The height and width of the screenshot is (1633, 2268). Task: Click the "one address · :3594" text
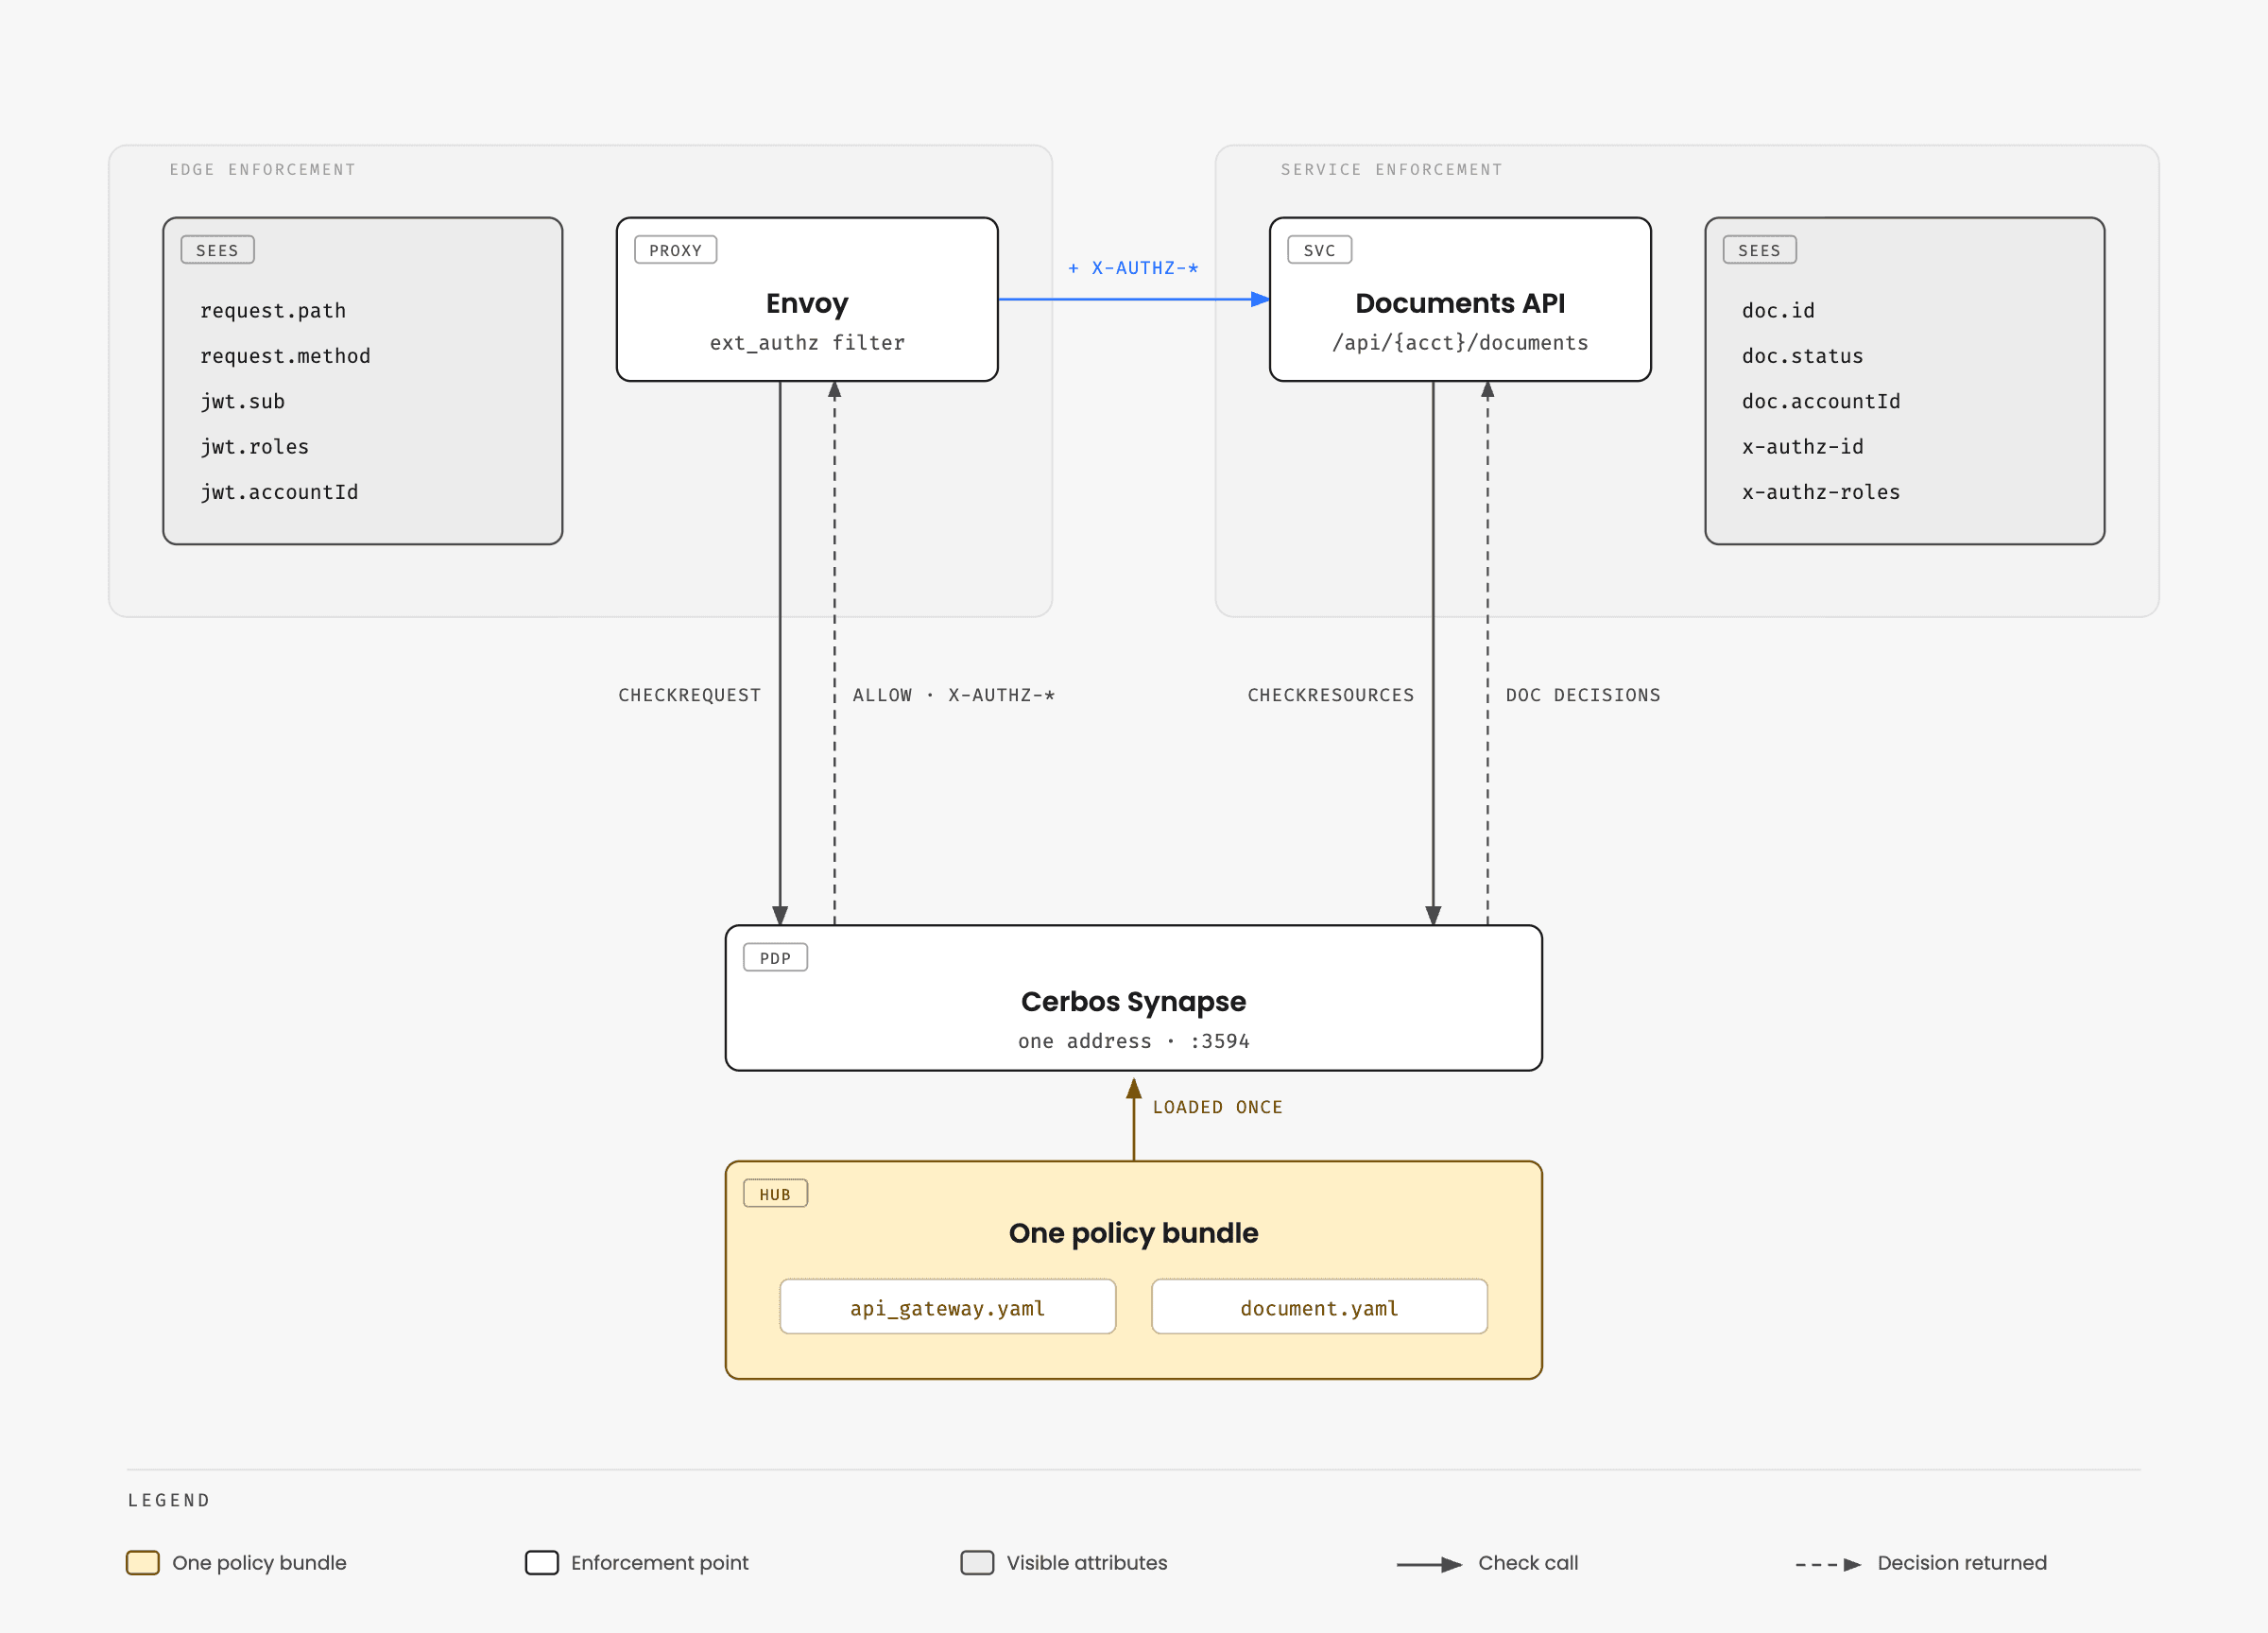tap(1134, 1041)
